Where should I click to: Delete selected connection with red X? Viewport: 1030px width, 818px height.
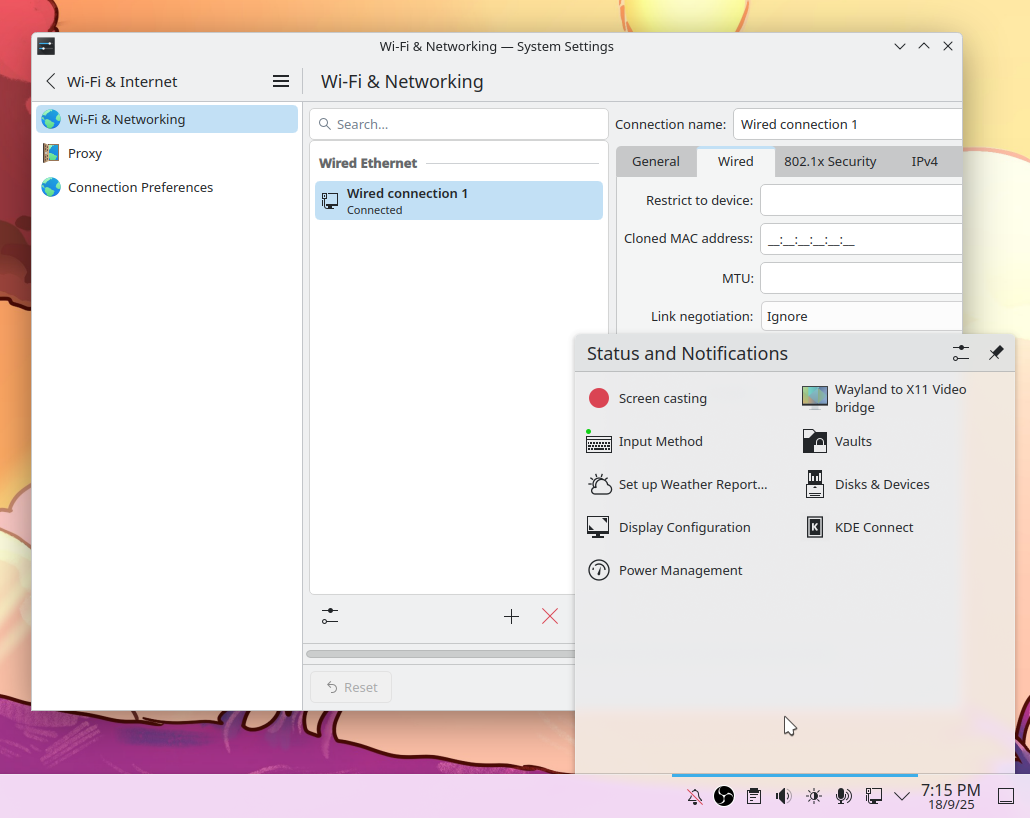point(550,616)
